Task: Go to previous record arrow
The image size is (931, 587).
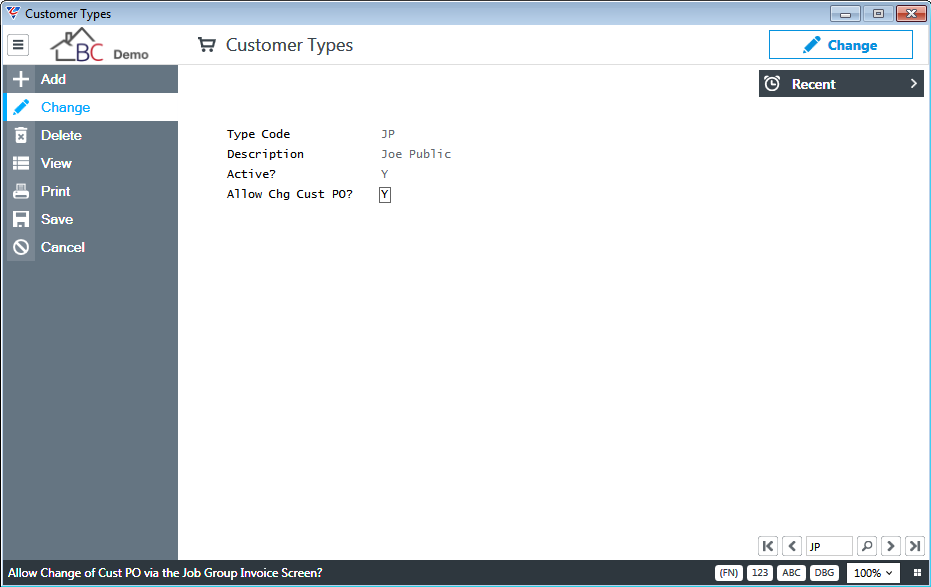Action: tap(792, 546)
